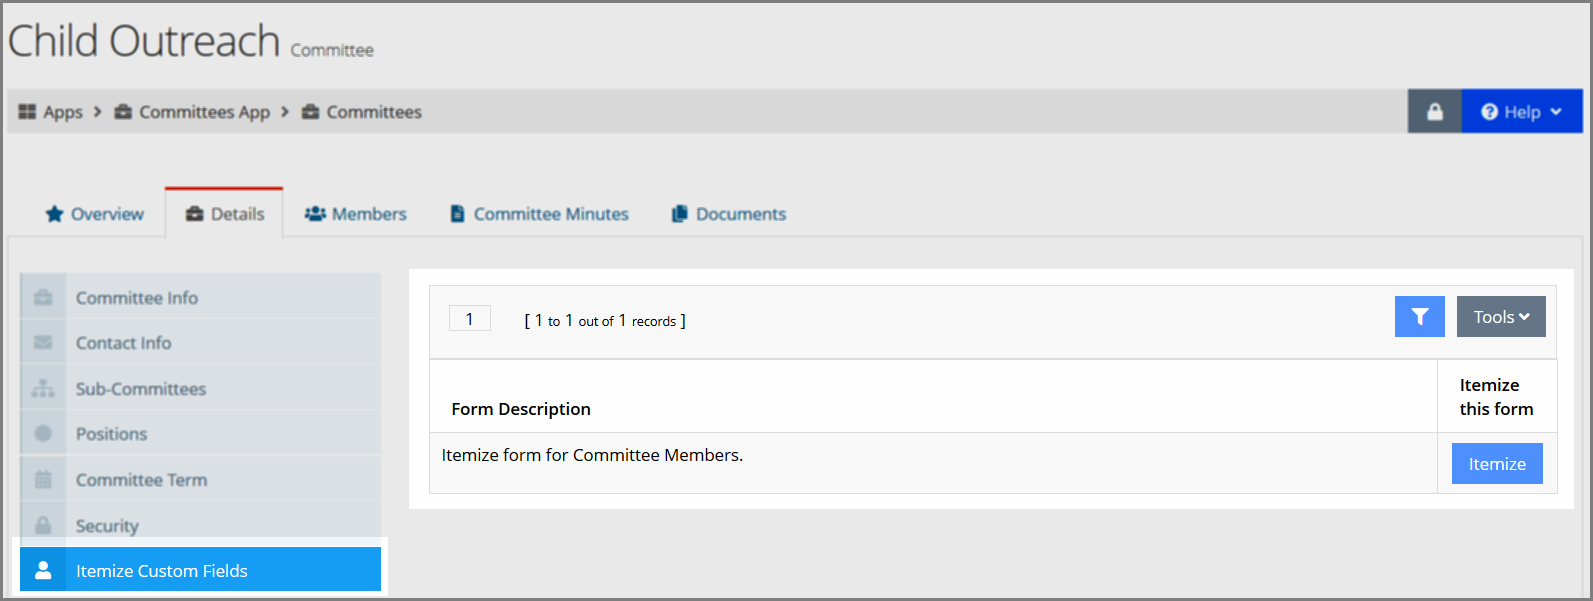This screenshot has width=1593, height=601.
Task: Click the Apps grid icon in breadcrumb
Action: click(x=27, y=112)
